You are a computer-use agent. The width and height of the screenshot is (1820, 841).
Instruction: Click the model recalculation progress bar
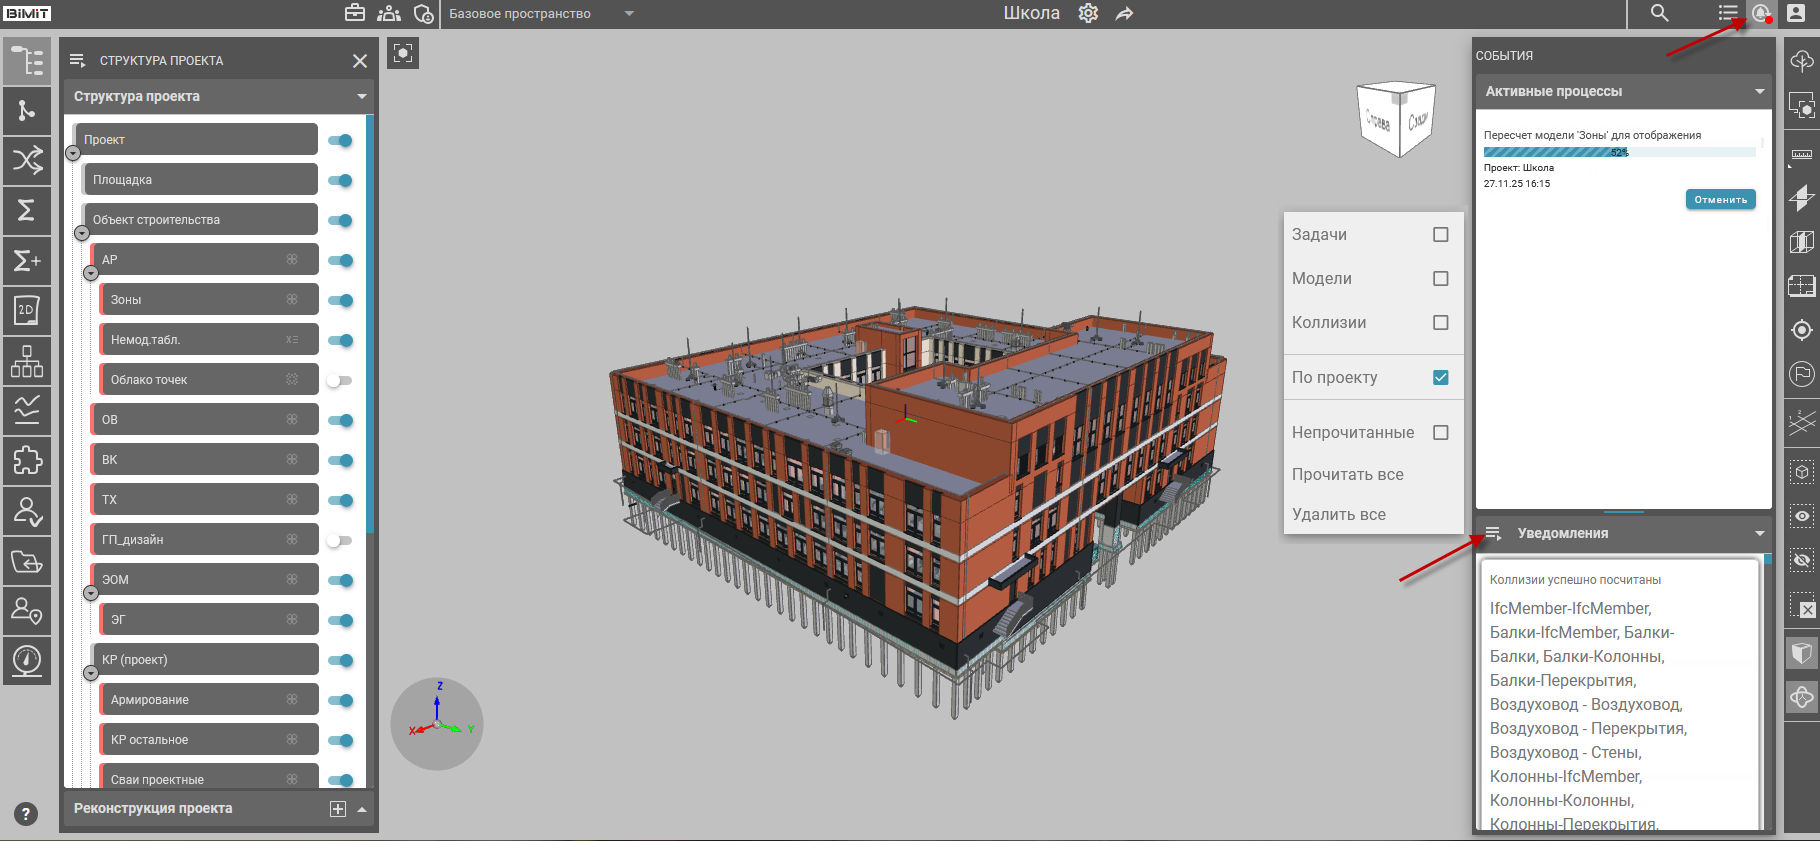coord(1619,152)
